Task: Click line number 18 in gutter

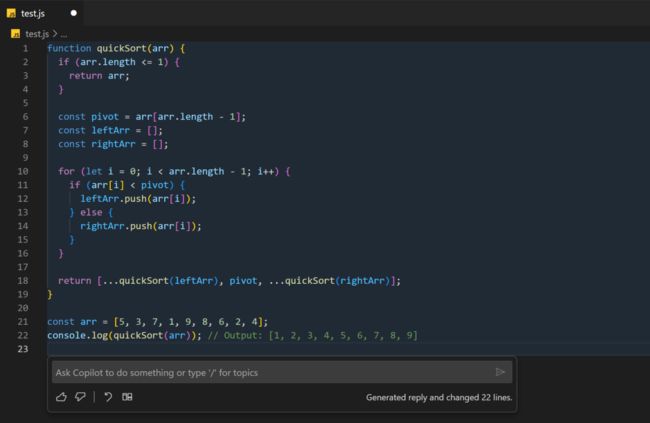Action: 23,281
